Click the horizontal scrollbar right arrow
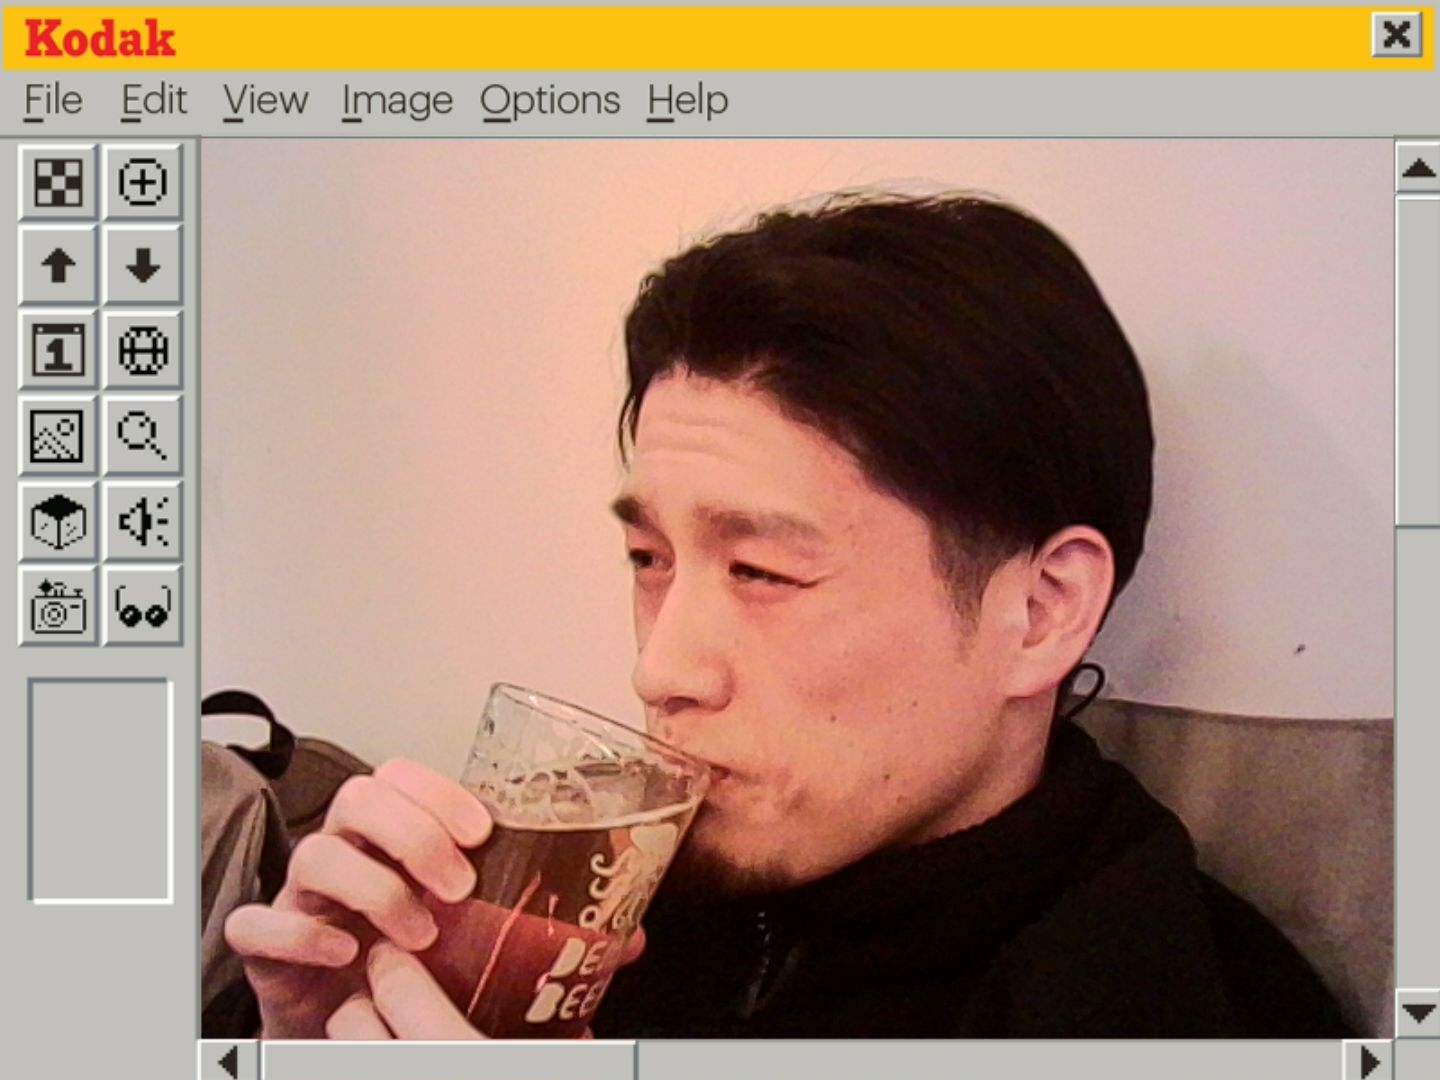 [1369, 1060]
